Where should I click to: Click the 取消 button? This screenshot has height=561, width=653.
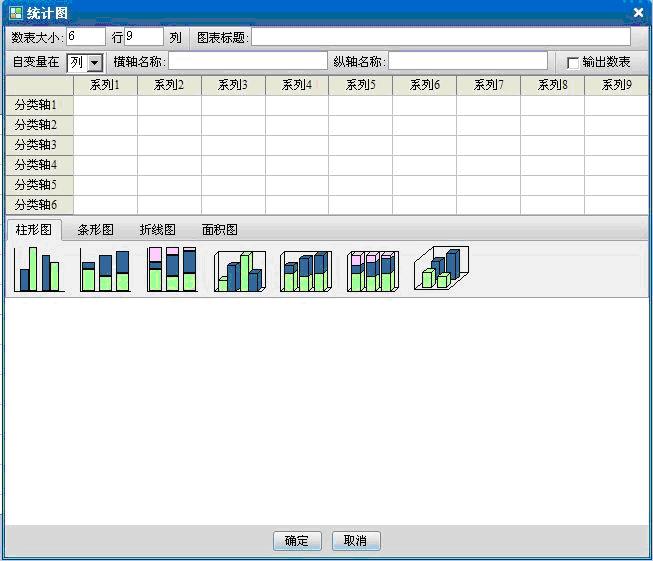point(356,541)
